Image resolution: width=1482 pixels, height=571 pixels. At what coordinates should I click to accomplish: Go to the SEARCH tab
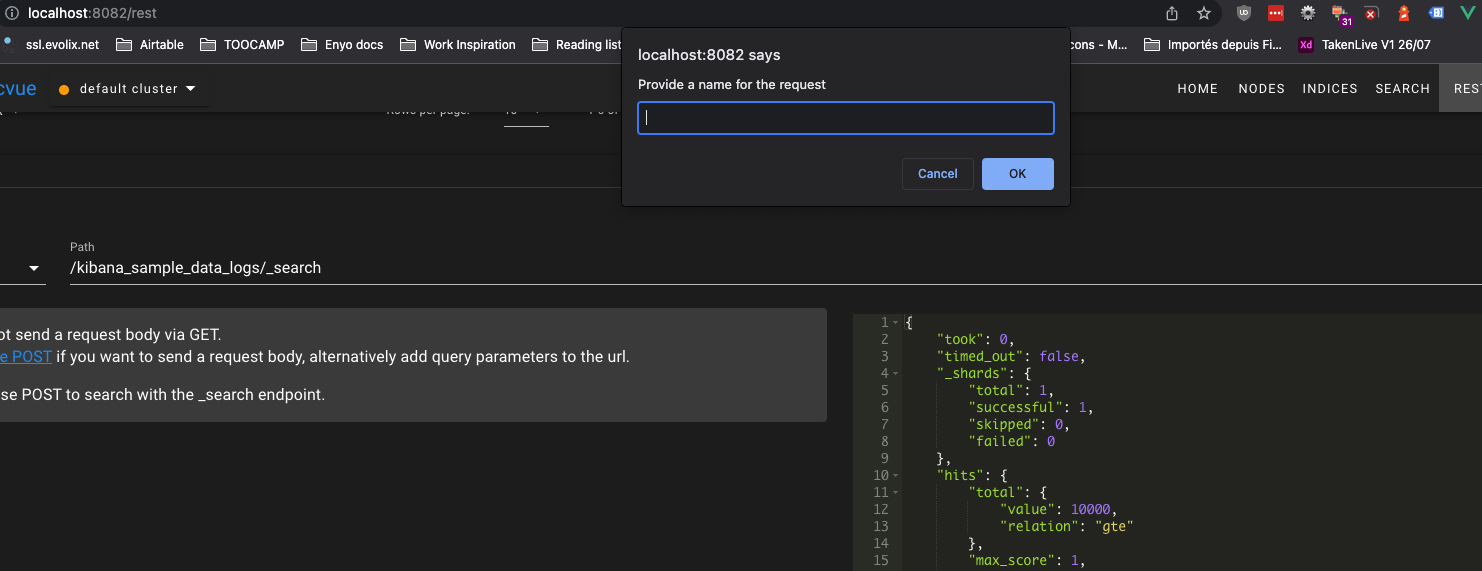[x=1402, y=88]
